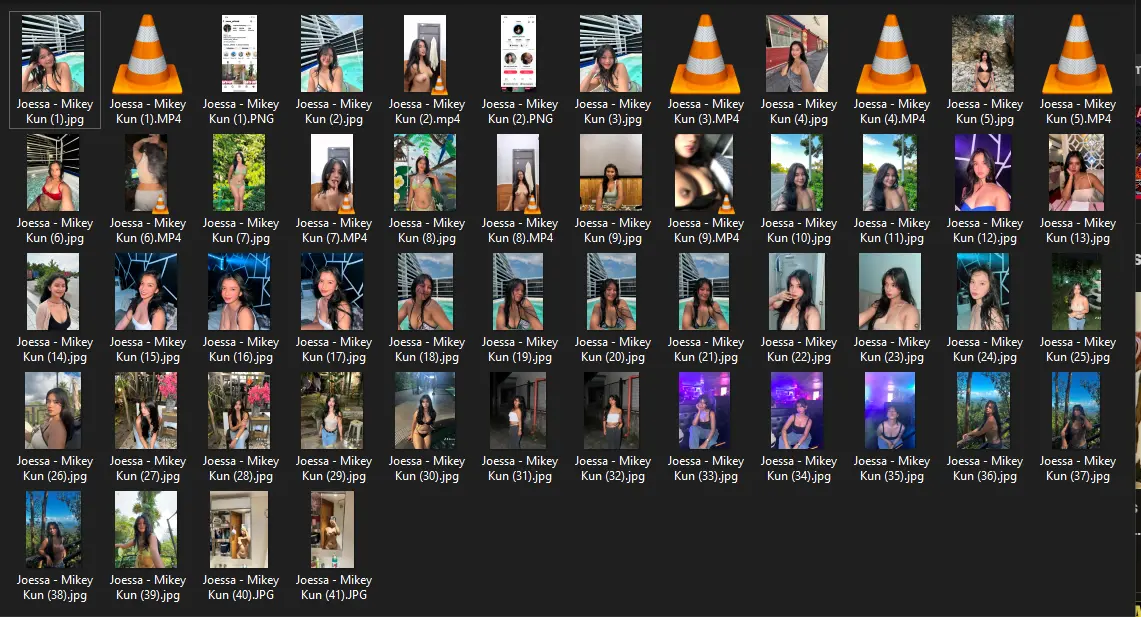
Task: Select video file icon Kun (7).MP4
Action: pyautogui.click(x=333, y=173)
